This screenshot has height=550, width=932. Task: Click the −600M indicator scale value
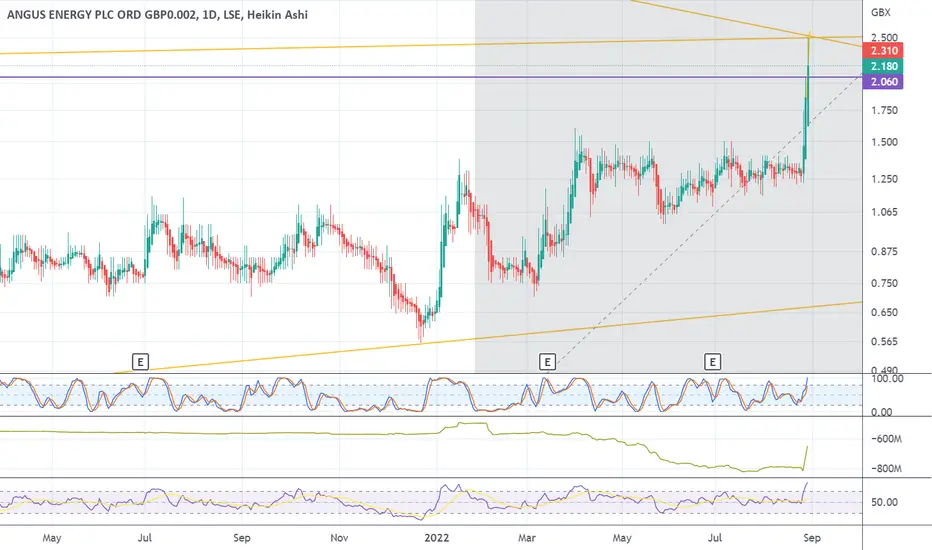click(x=886, y=439)
